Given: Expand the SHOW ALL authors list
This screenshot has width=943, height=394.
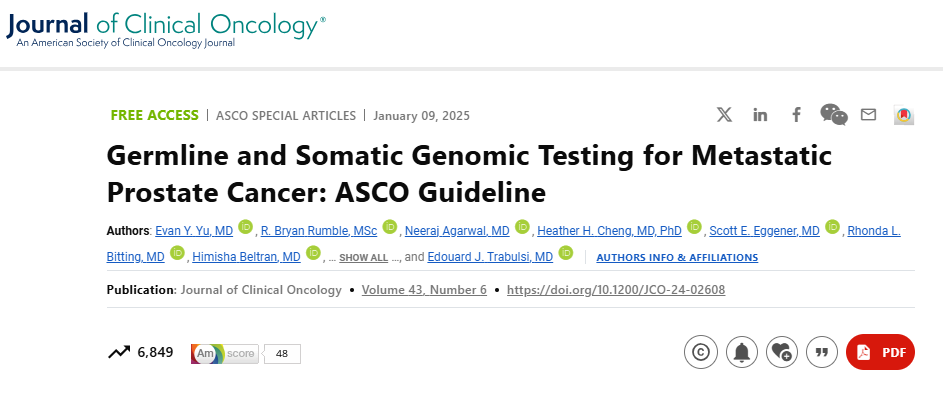Looking at the screenshot, I should [363, 258].
